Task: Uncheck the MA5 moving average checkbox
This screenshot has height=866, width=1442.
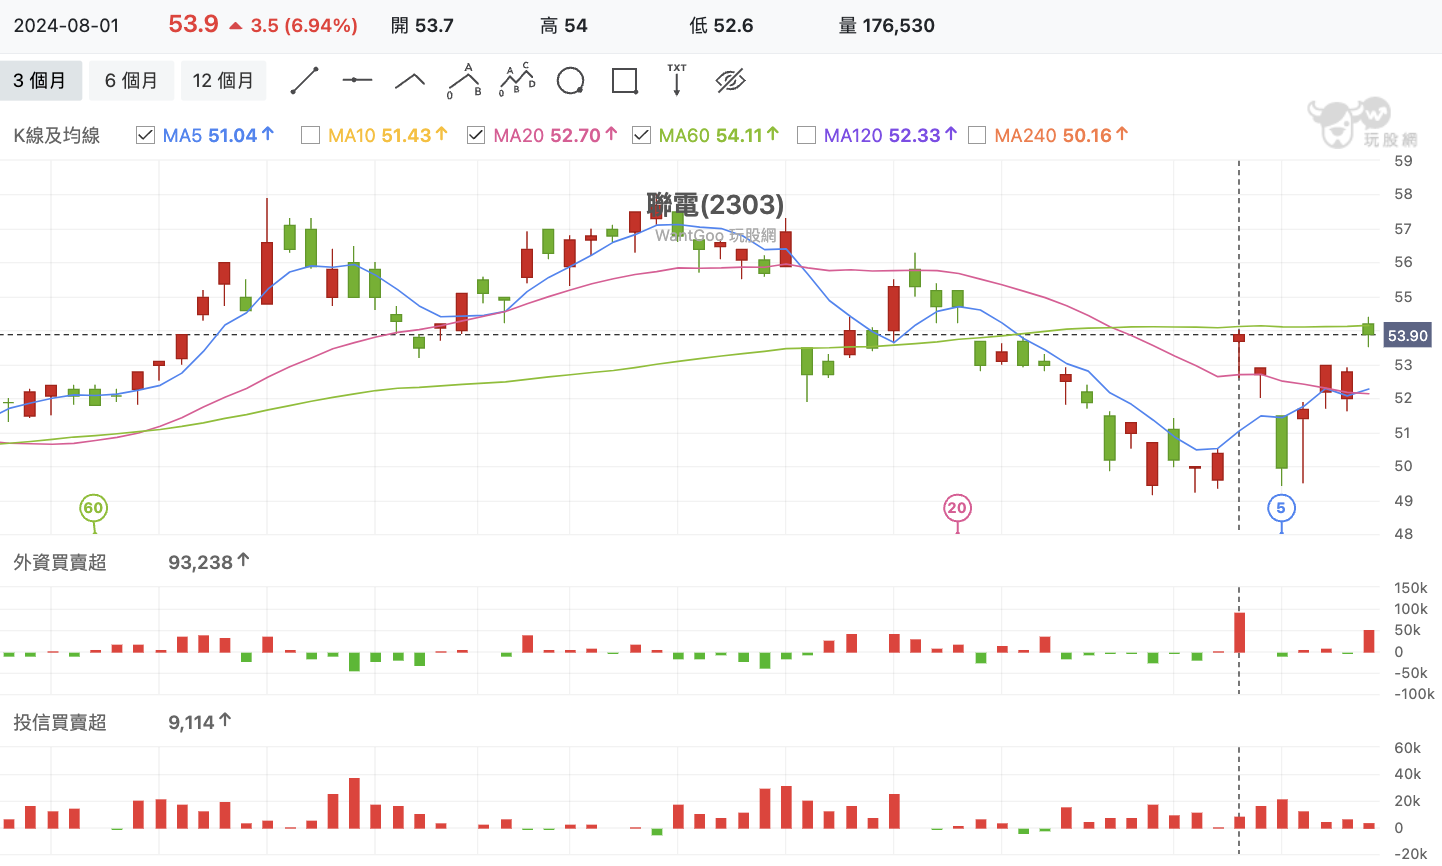Action: (x=145, y=135)
